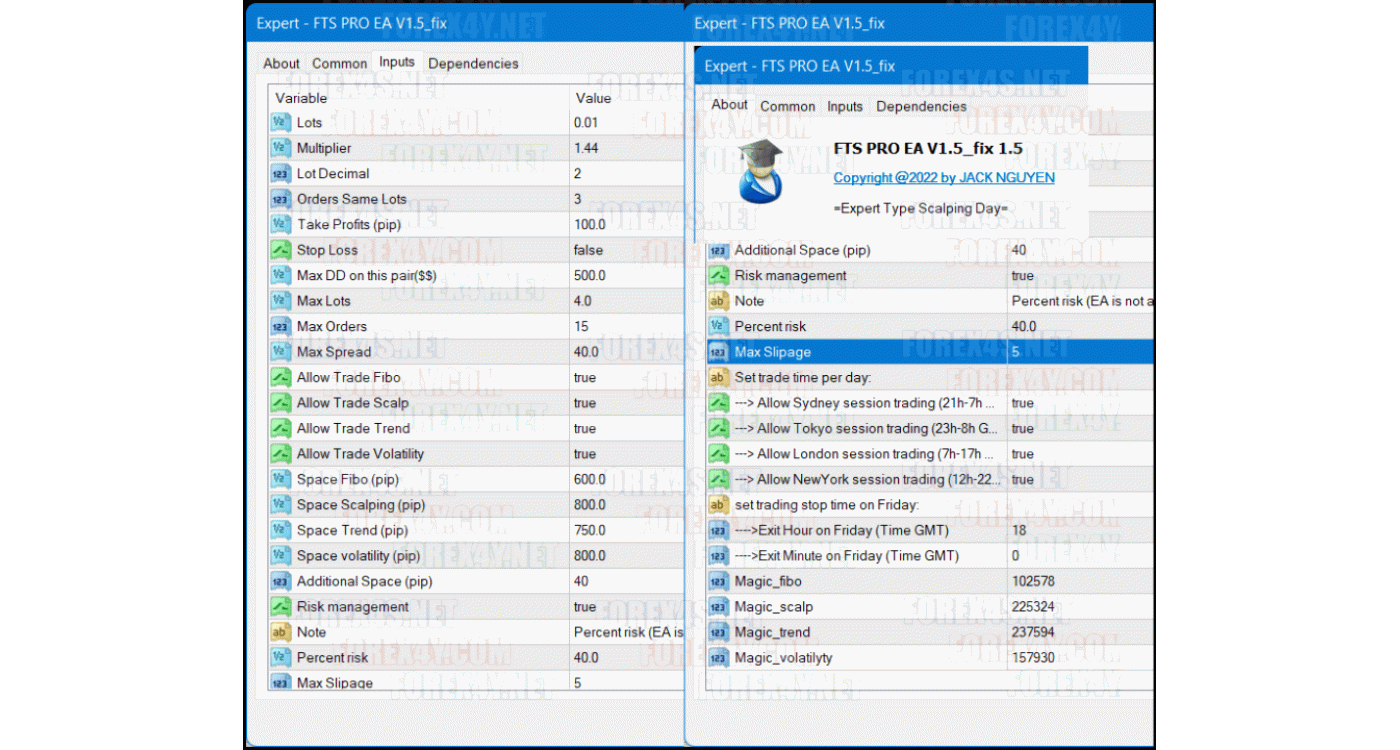Click the green icon beside Allow Trade Fibo

281,377
